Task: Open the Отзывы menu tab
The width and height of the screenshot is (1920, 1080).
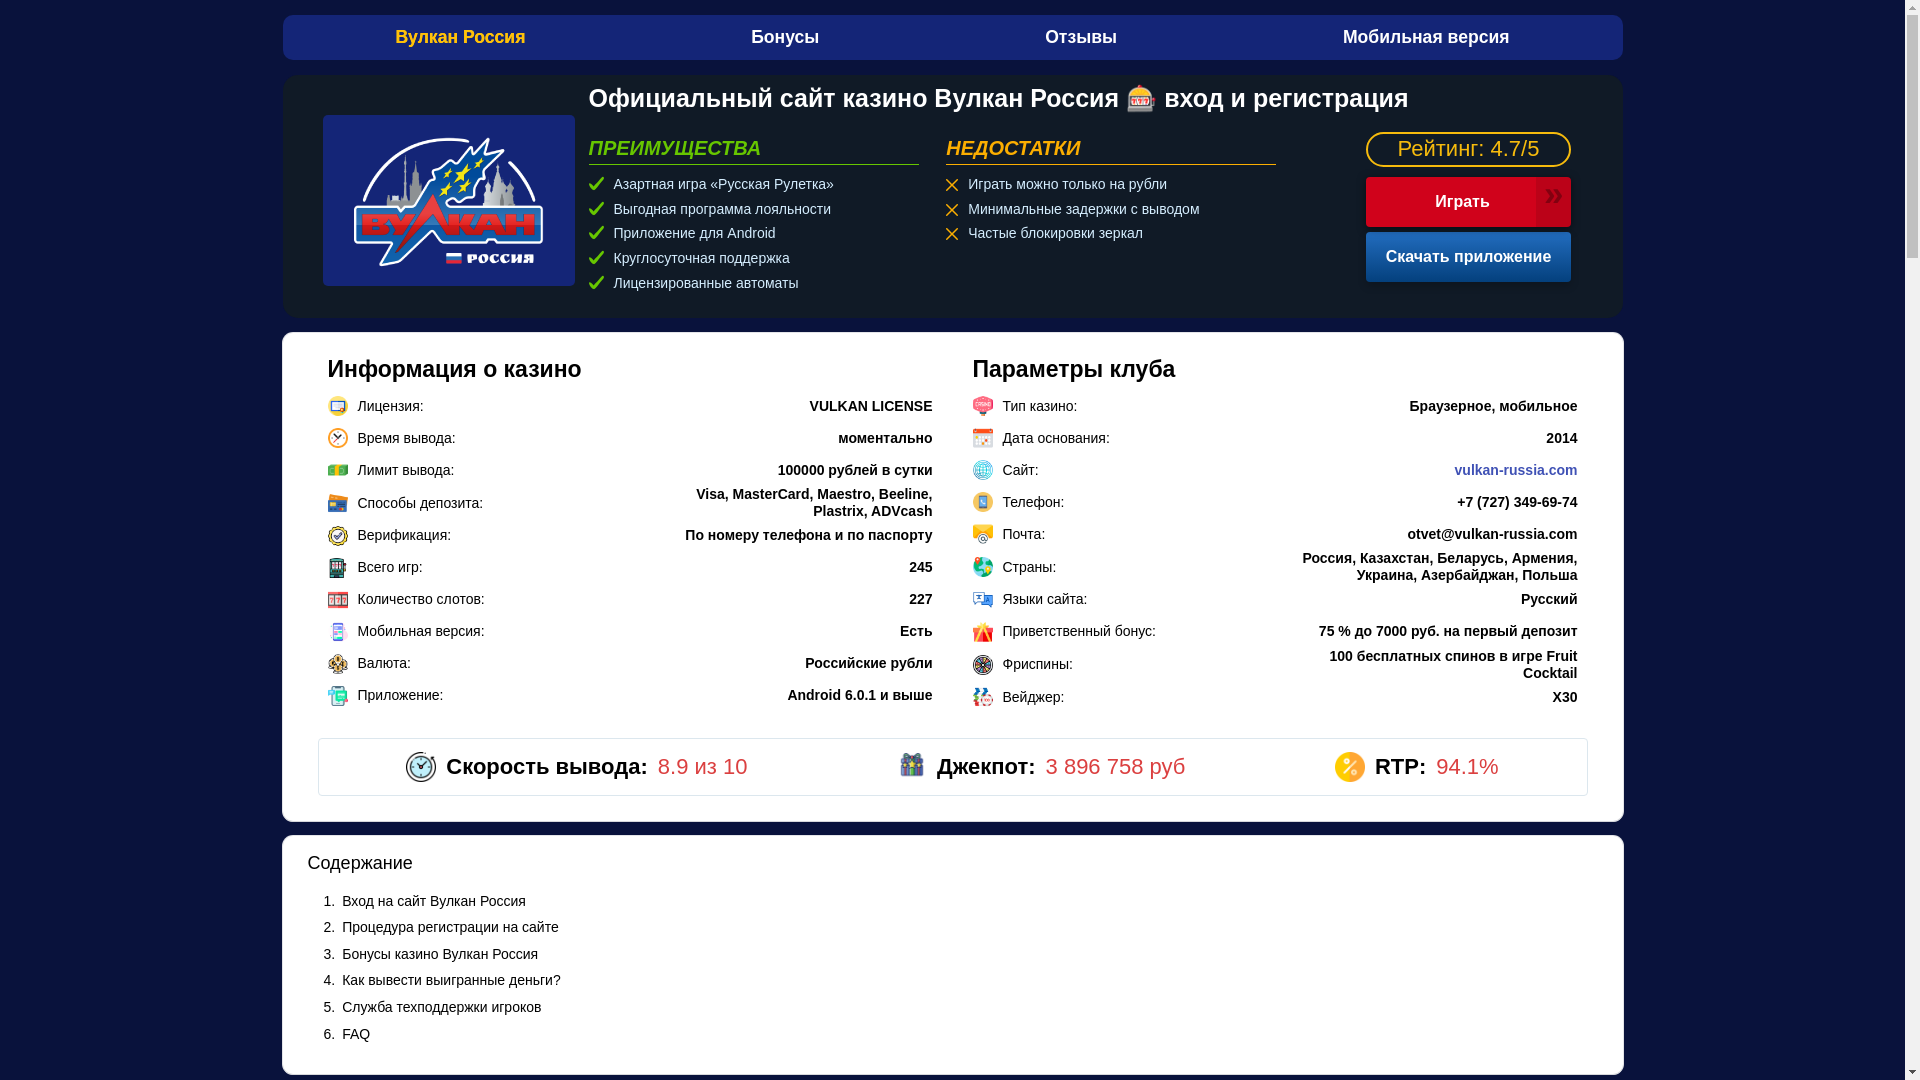Action: (1081, 37)
